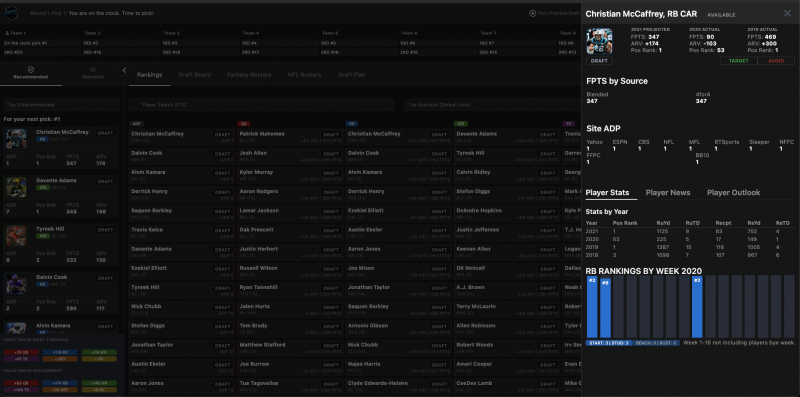Open the Player Outlook tab

tap(733, 192)
